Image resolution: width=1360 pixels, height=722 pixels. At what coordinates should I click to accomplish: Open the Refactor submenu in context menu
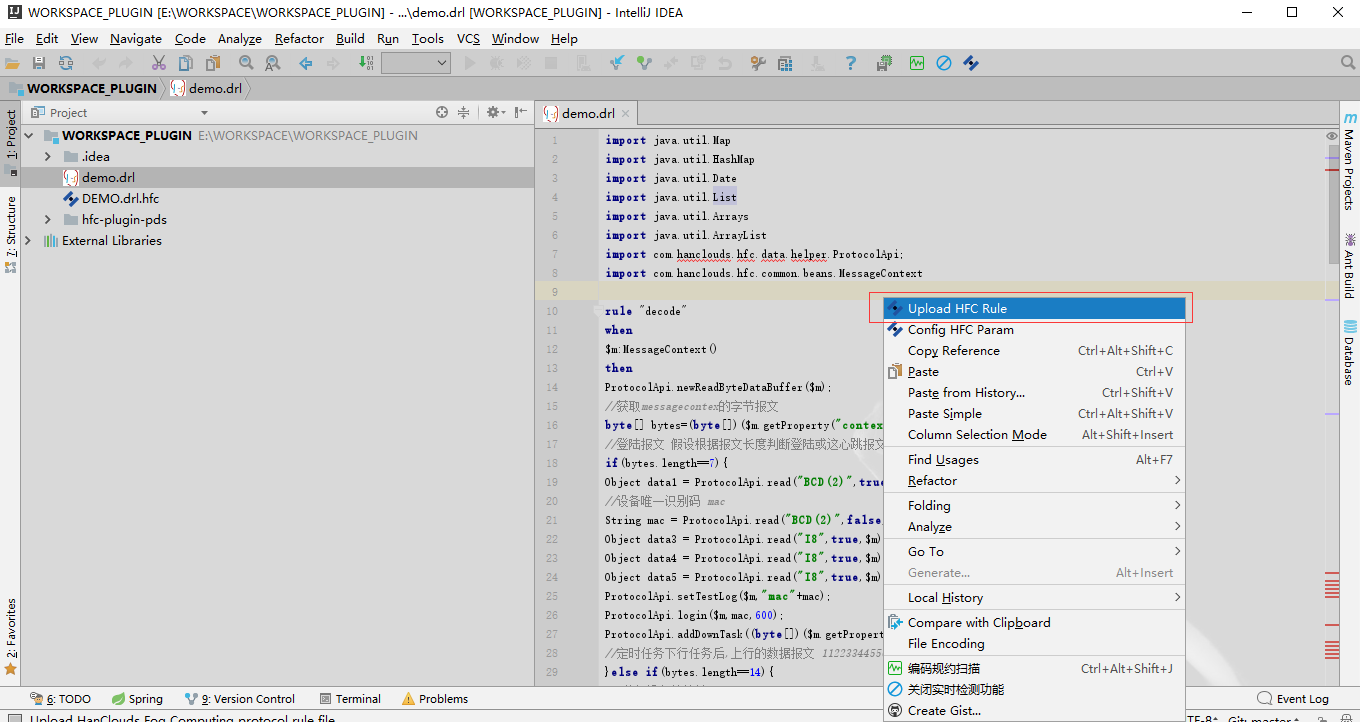point(1034,481)
